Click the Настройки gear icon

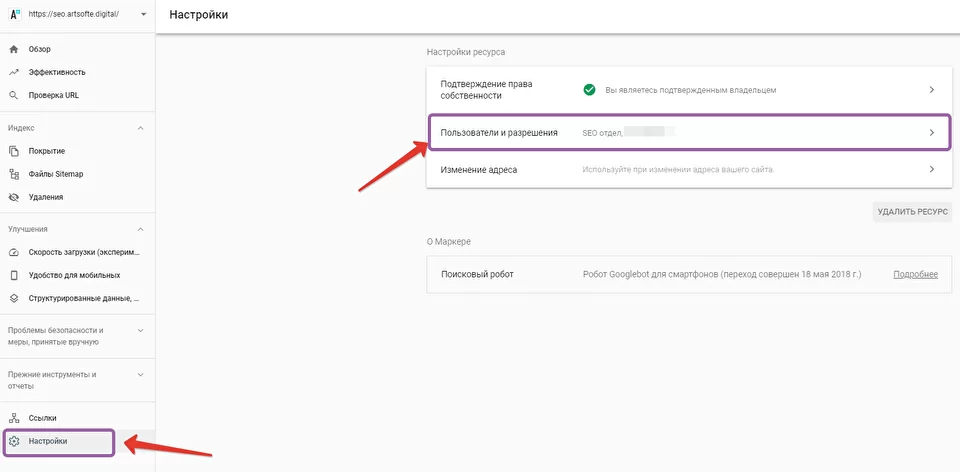coord(15,441)
